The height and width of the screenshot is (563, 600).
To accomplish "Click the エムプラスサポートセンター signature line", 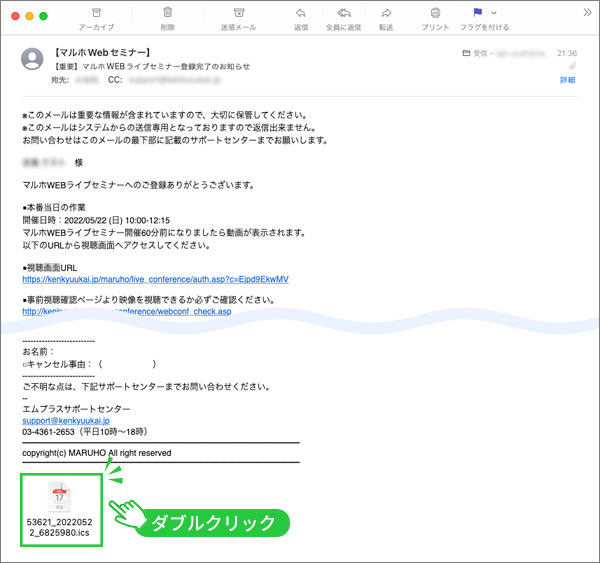I will [76, 409].
